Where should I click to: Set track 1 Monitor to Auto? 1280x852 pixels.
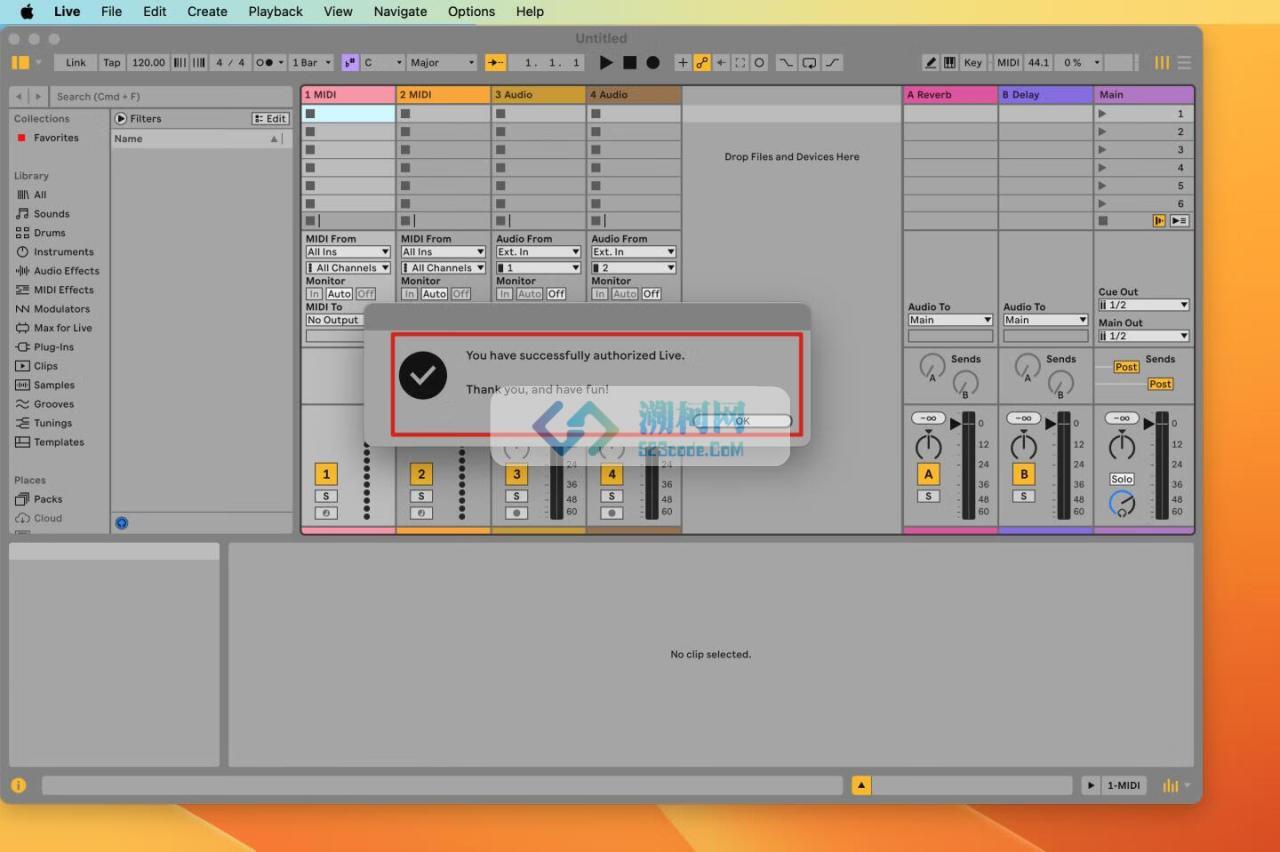pos(339,294)
